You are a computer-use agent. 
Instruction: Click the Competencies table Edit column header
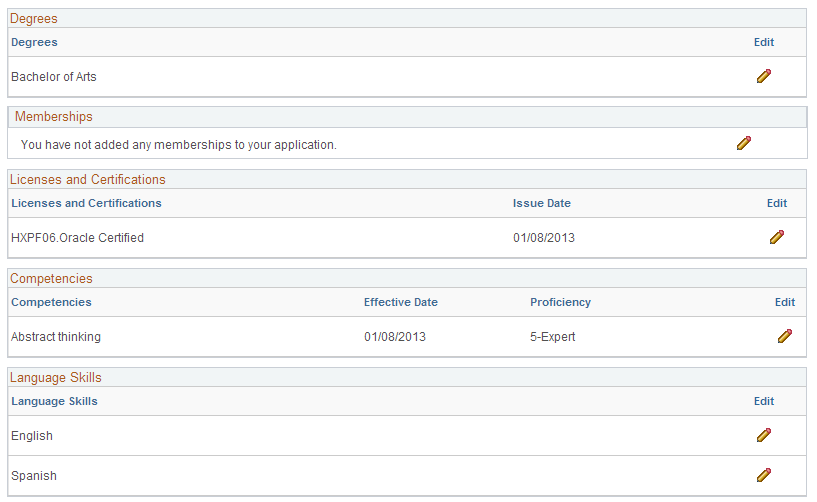[785, 302]
